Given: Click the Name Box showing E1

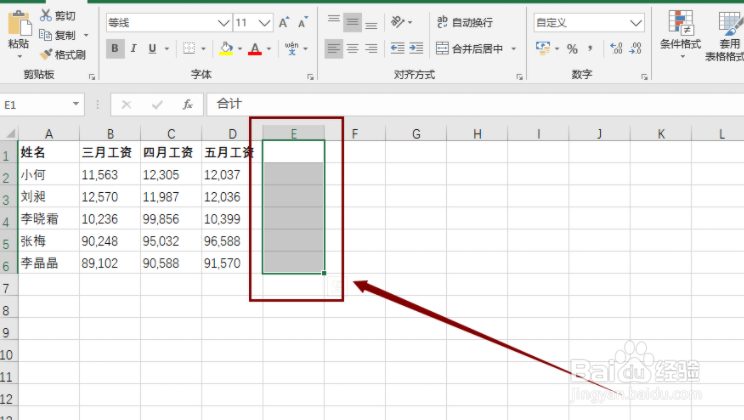Looking at the screenshot, I should (x=35, y=105).
